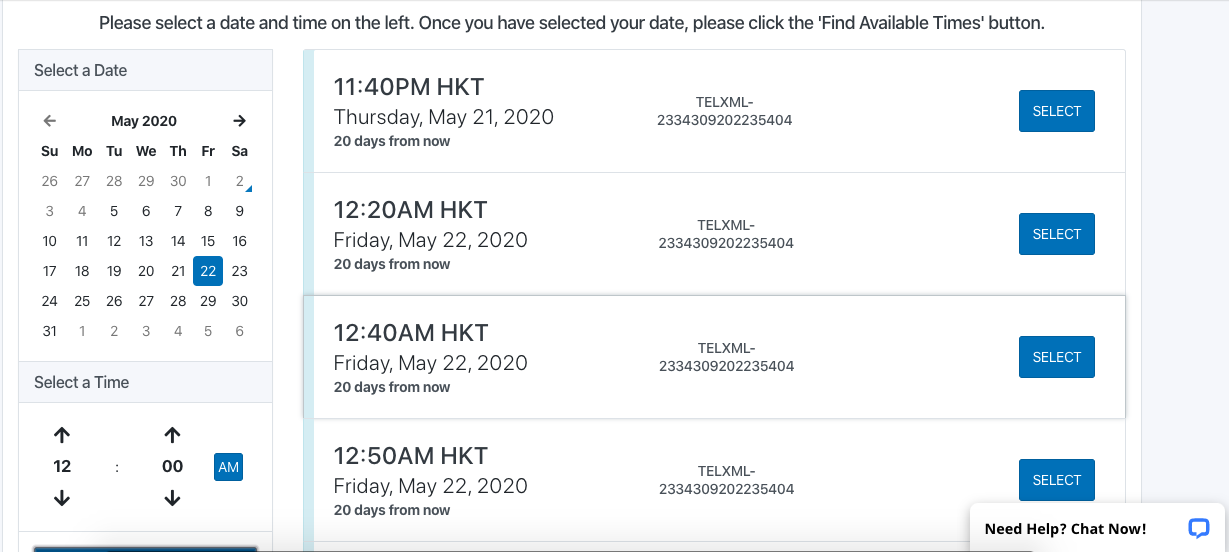1229x552 pixels.
Task: Pick May 15 in the calendar
Action: point(208,241)
